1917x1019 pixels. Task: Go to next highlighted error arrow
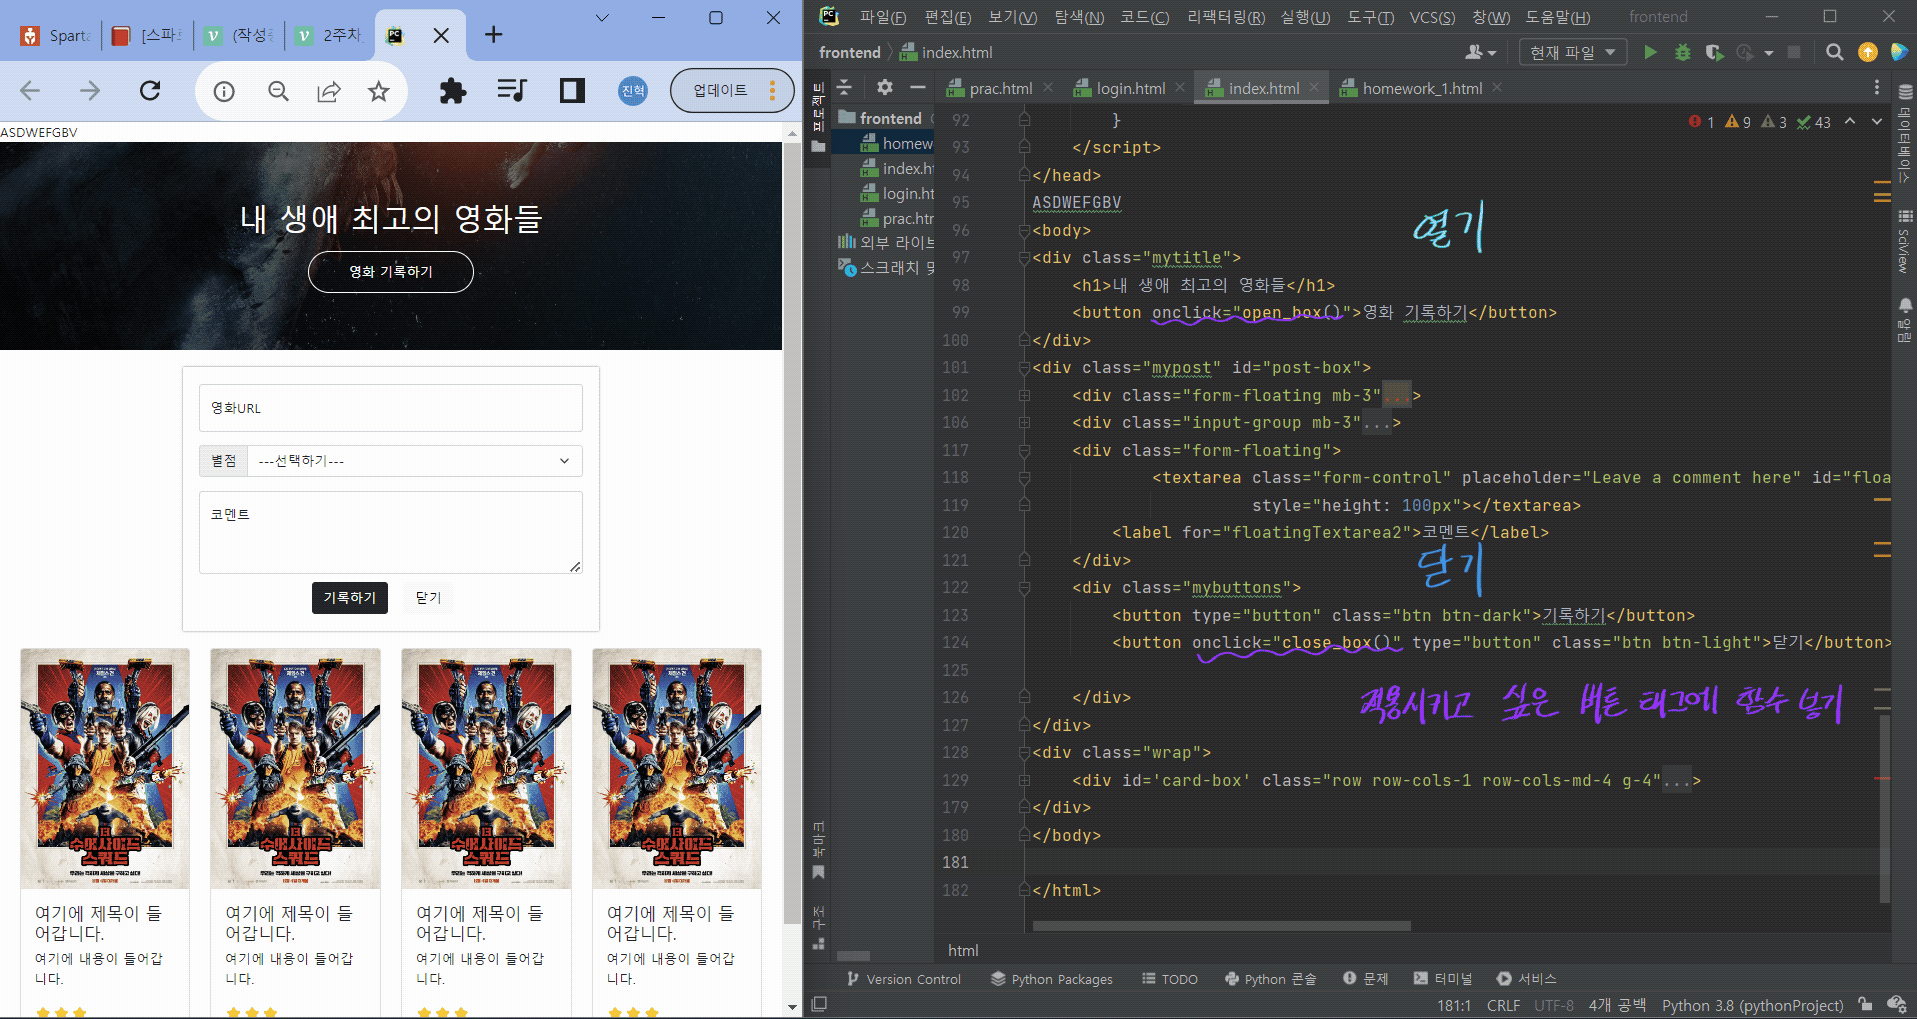click(x=1876, y=121)
